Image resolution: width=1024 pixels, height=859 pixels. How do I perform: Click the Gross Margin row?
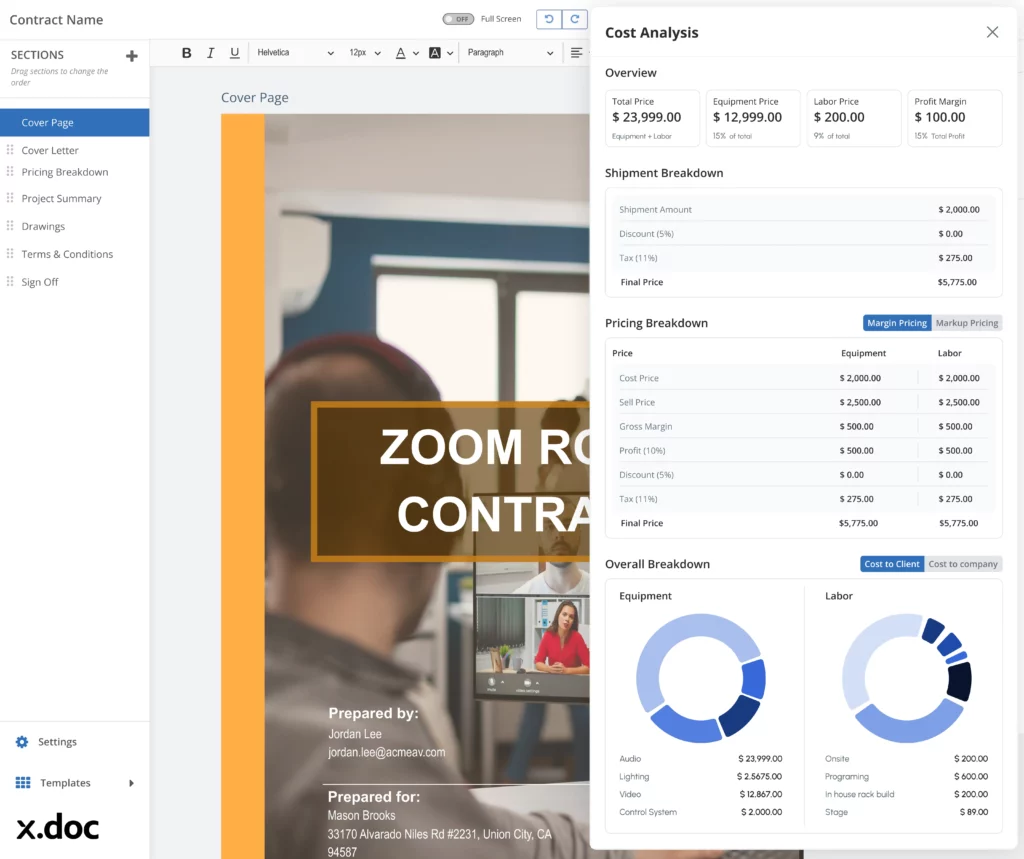(x=803, y=427)
